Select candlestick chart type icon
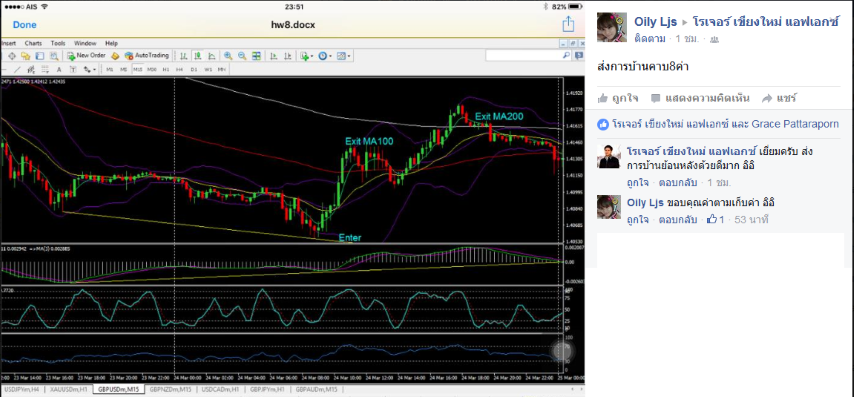 click(198, 56)
